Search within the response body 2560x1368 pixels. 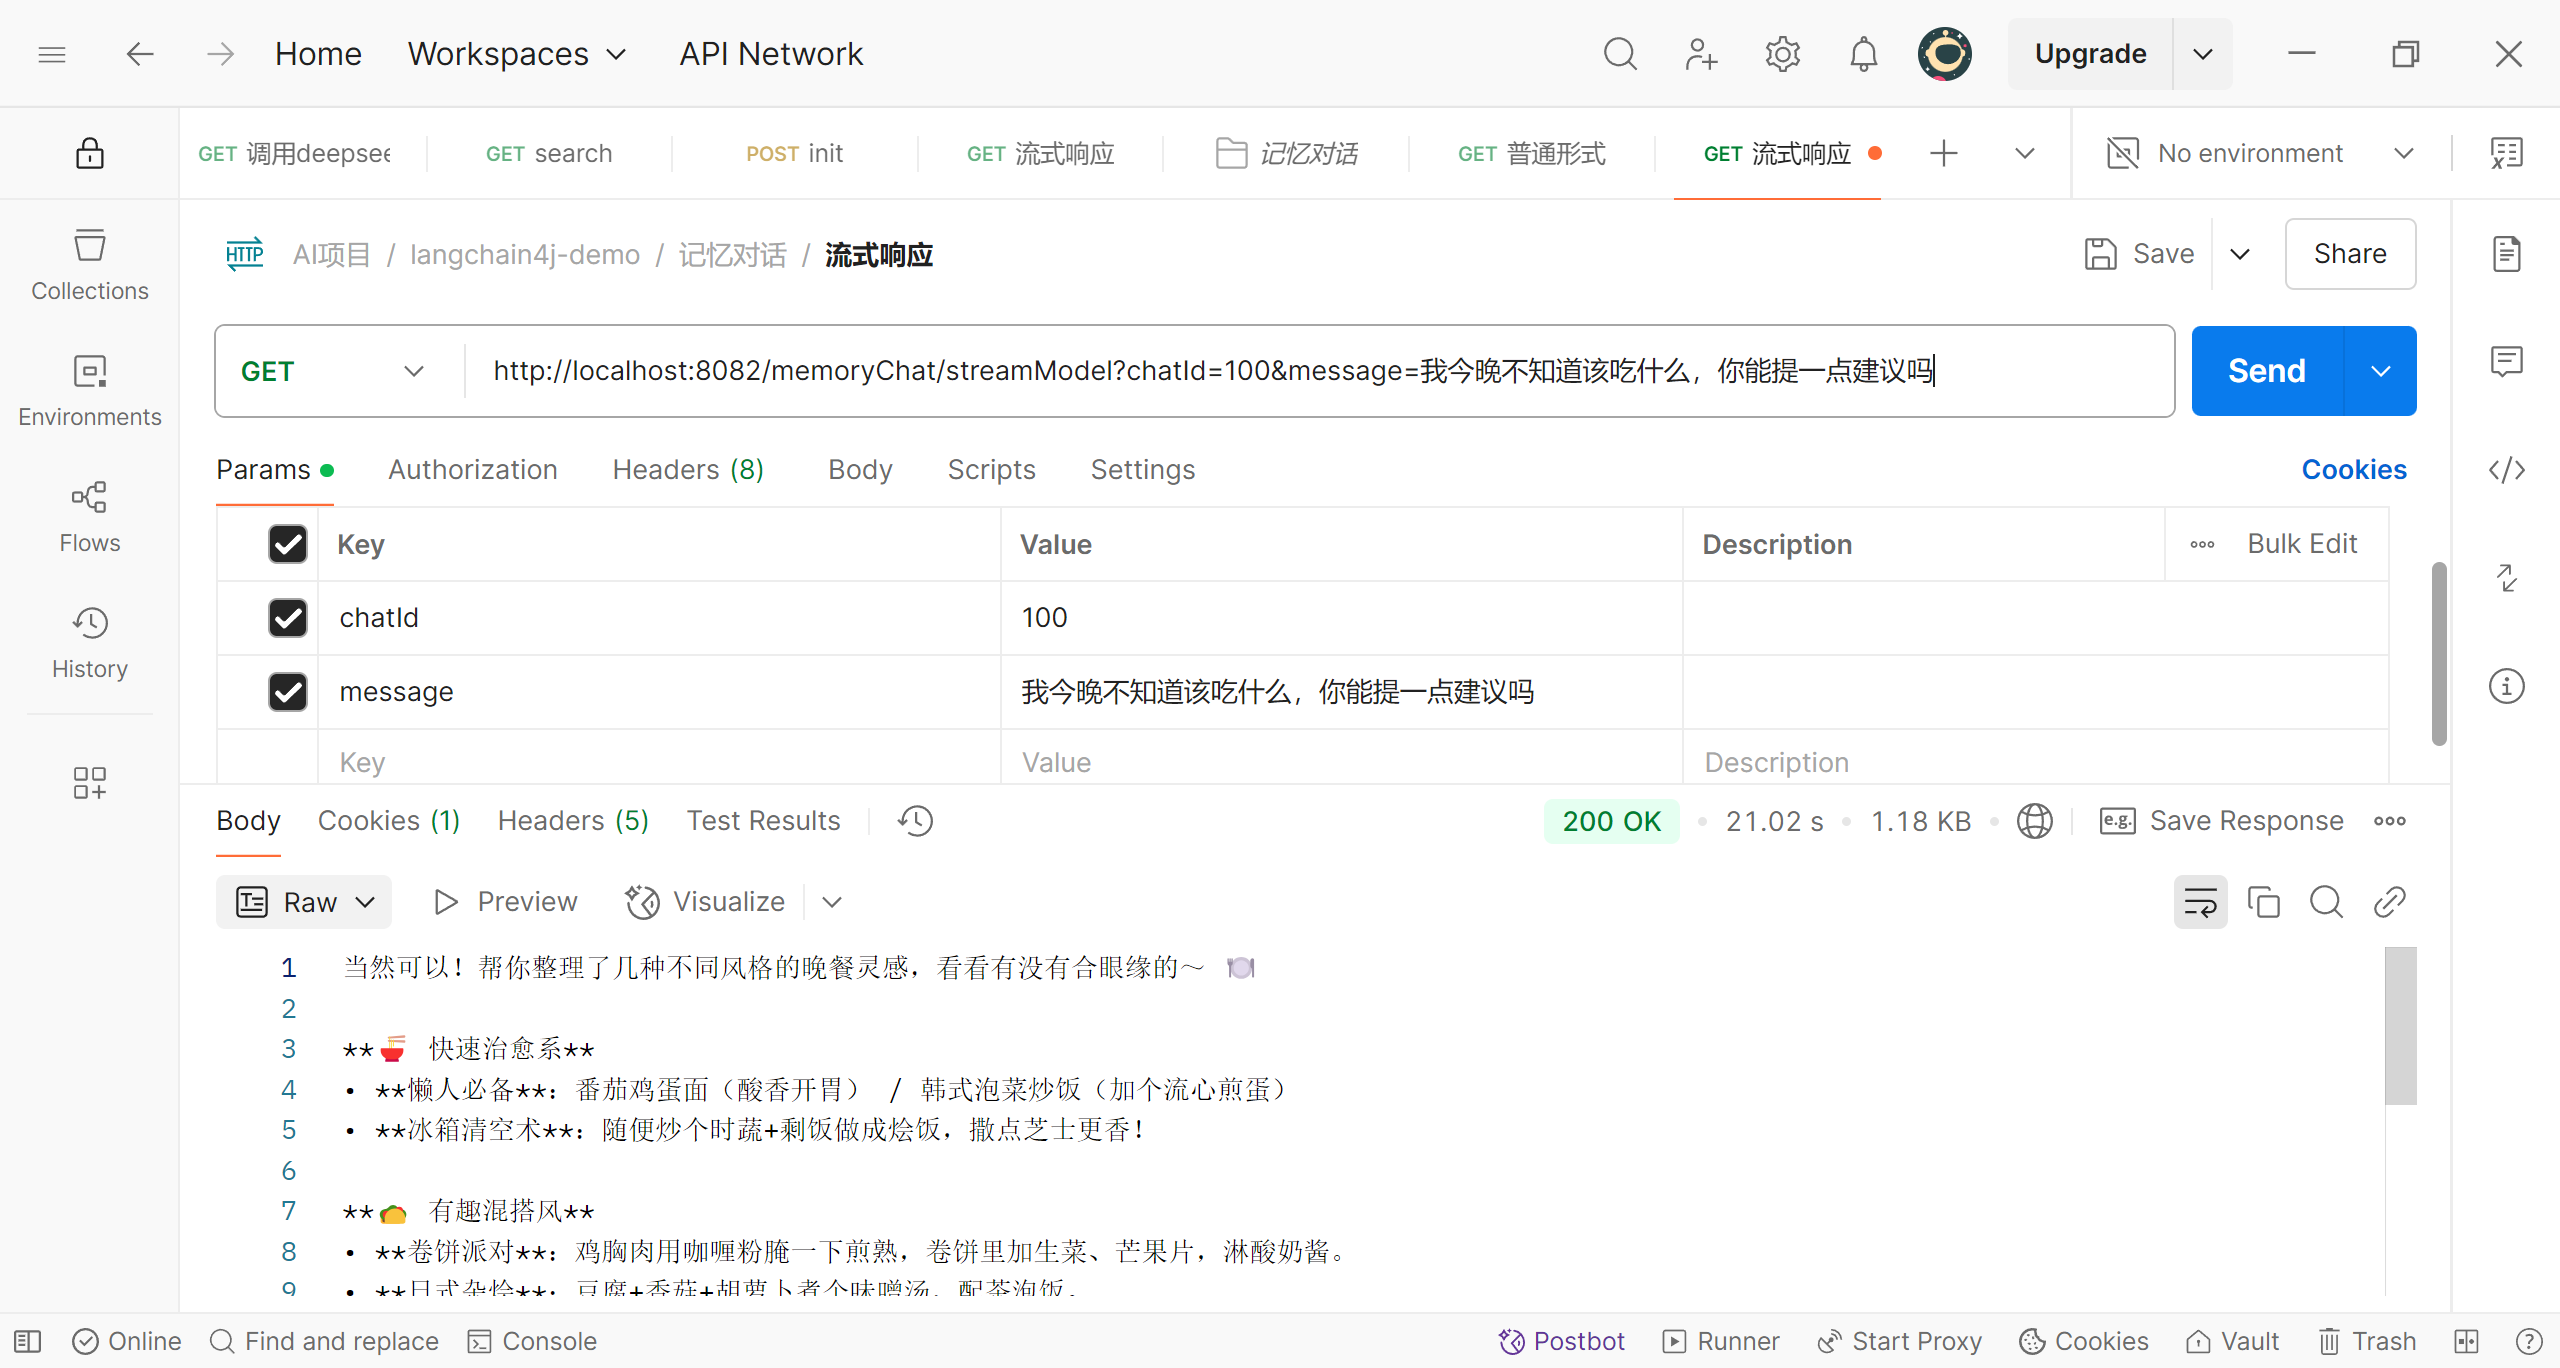coord(2326,902)
